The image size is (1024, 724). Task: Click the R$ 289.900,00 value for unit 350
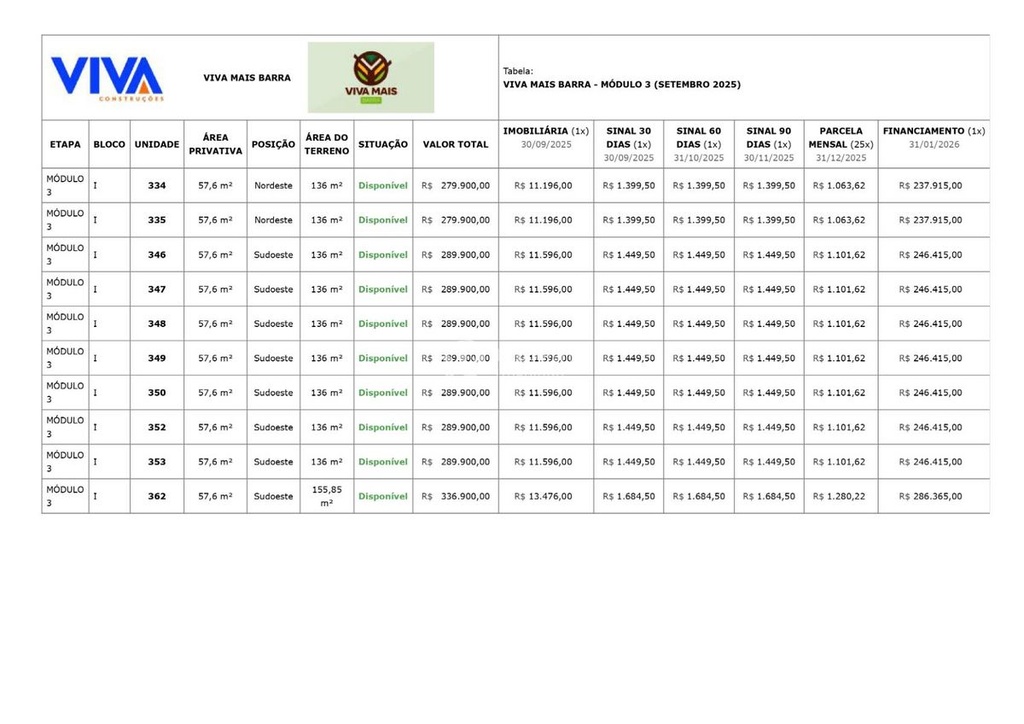(455, 393)
